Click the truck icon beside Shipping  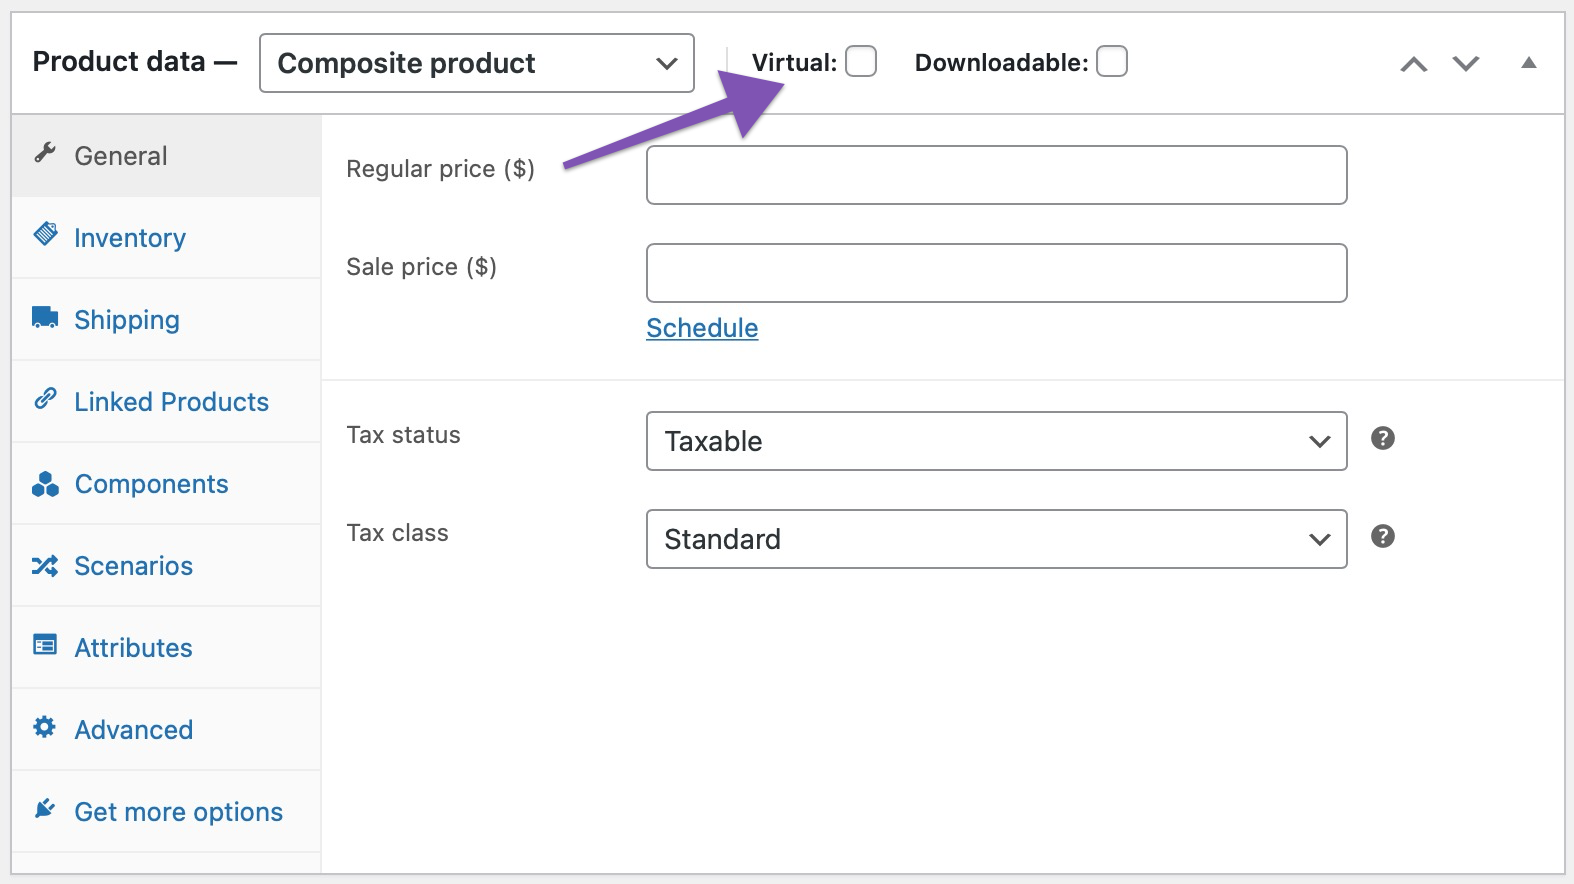coord(44,316)
